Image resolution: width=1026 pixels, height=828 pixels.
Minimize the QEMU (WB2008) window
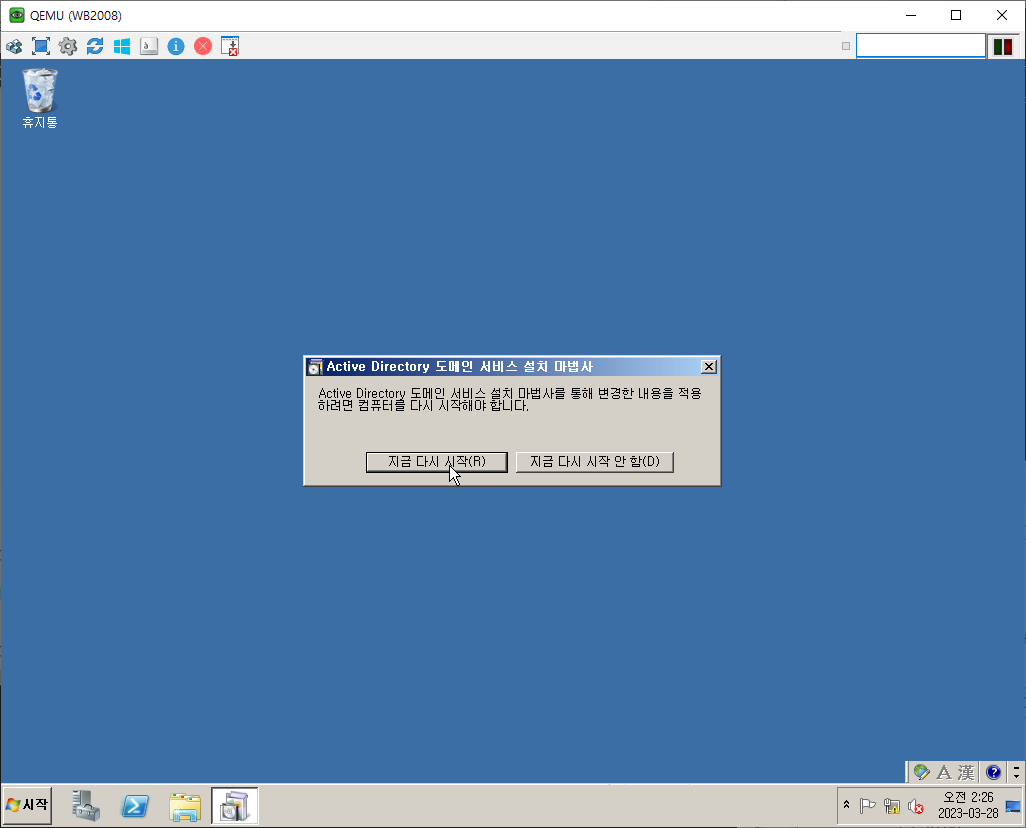tap(911, 15)
